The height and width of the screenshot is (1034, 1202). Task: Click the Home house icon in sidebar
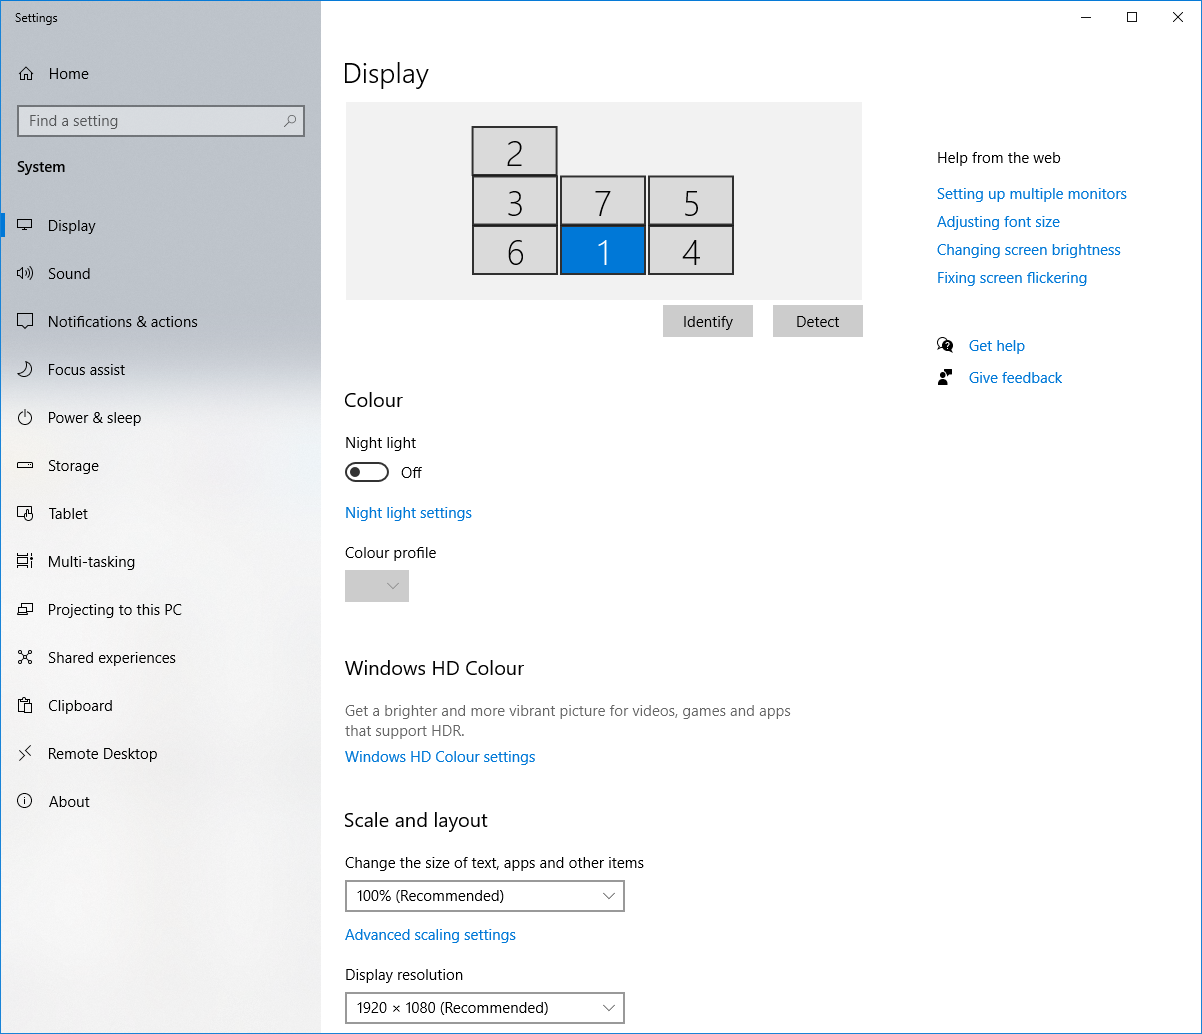[x=26, y=74]
